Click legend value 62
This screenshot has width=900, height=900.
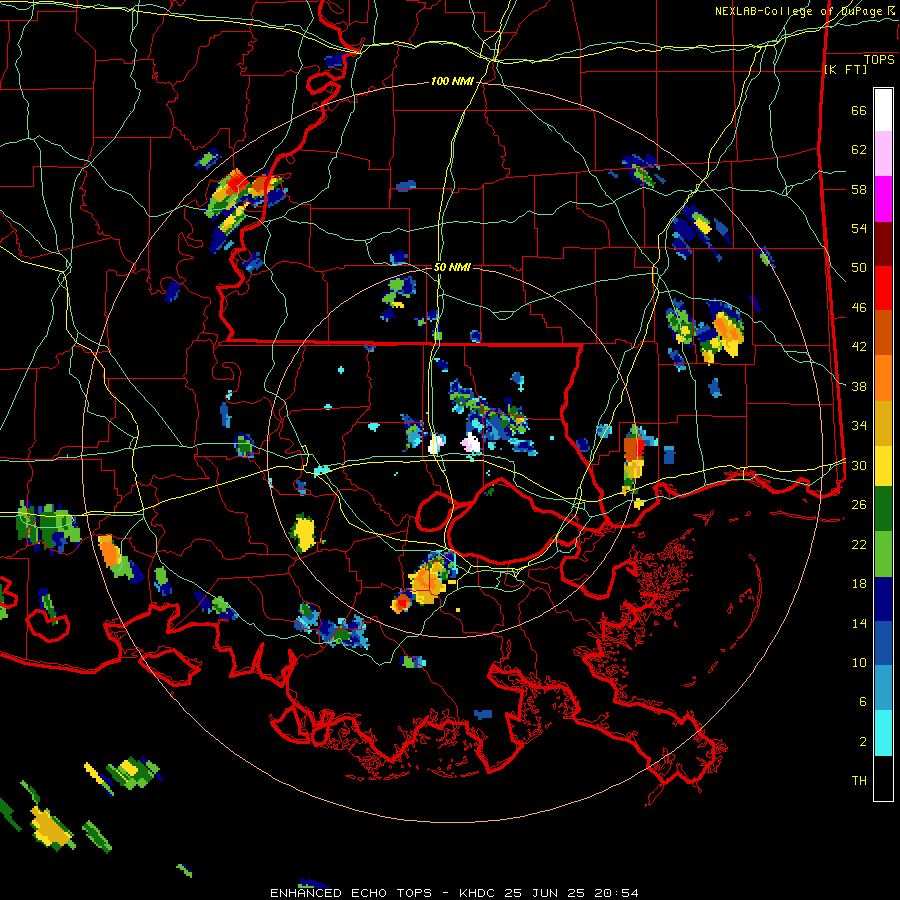tap(859, 150)
